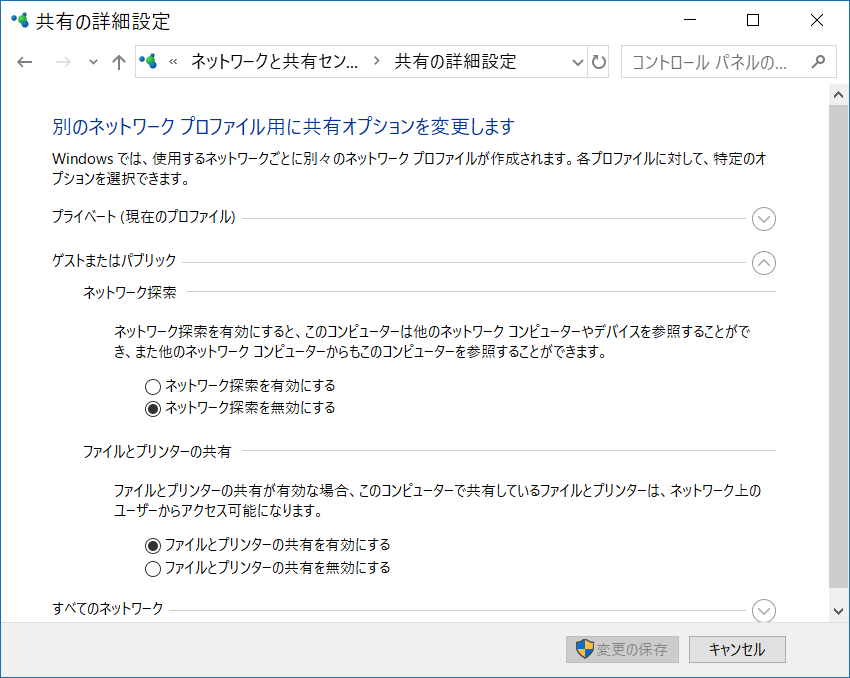Minimize the 共有の詳細設定 window

pos(690,20)
